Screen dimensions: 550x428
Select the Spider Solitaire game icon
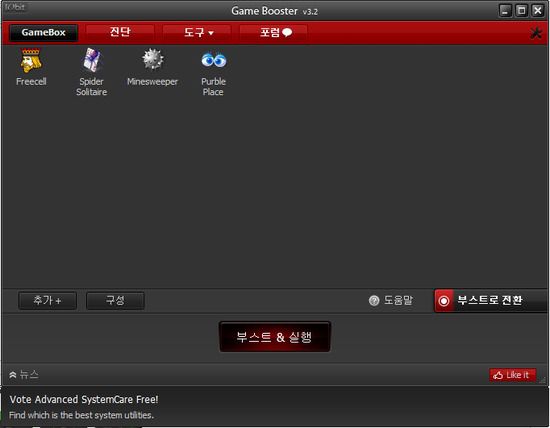(x=92, y=60)
